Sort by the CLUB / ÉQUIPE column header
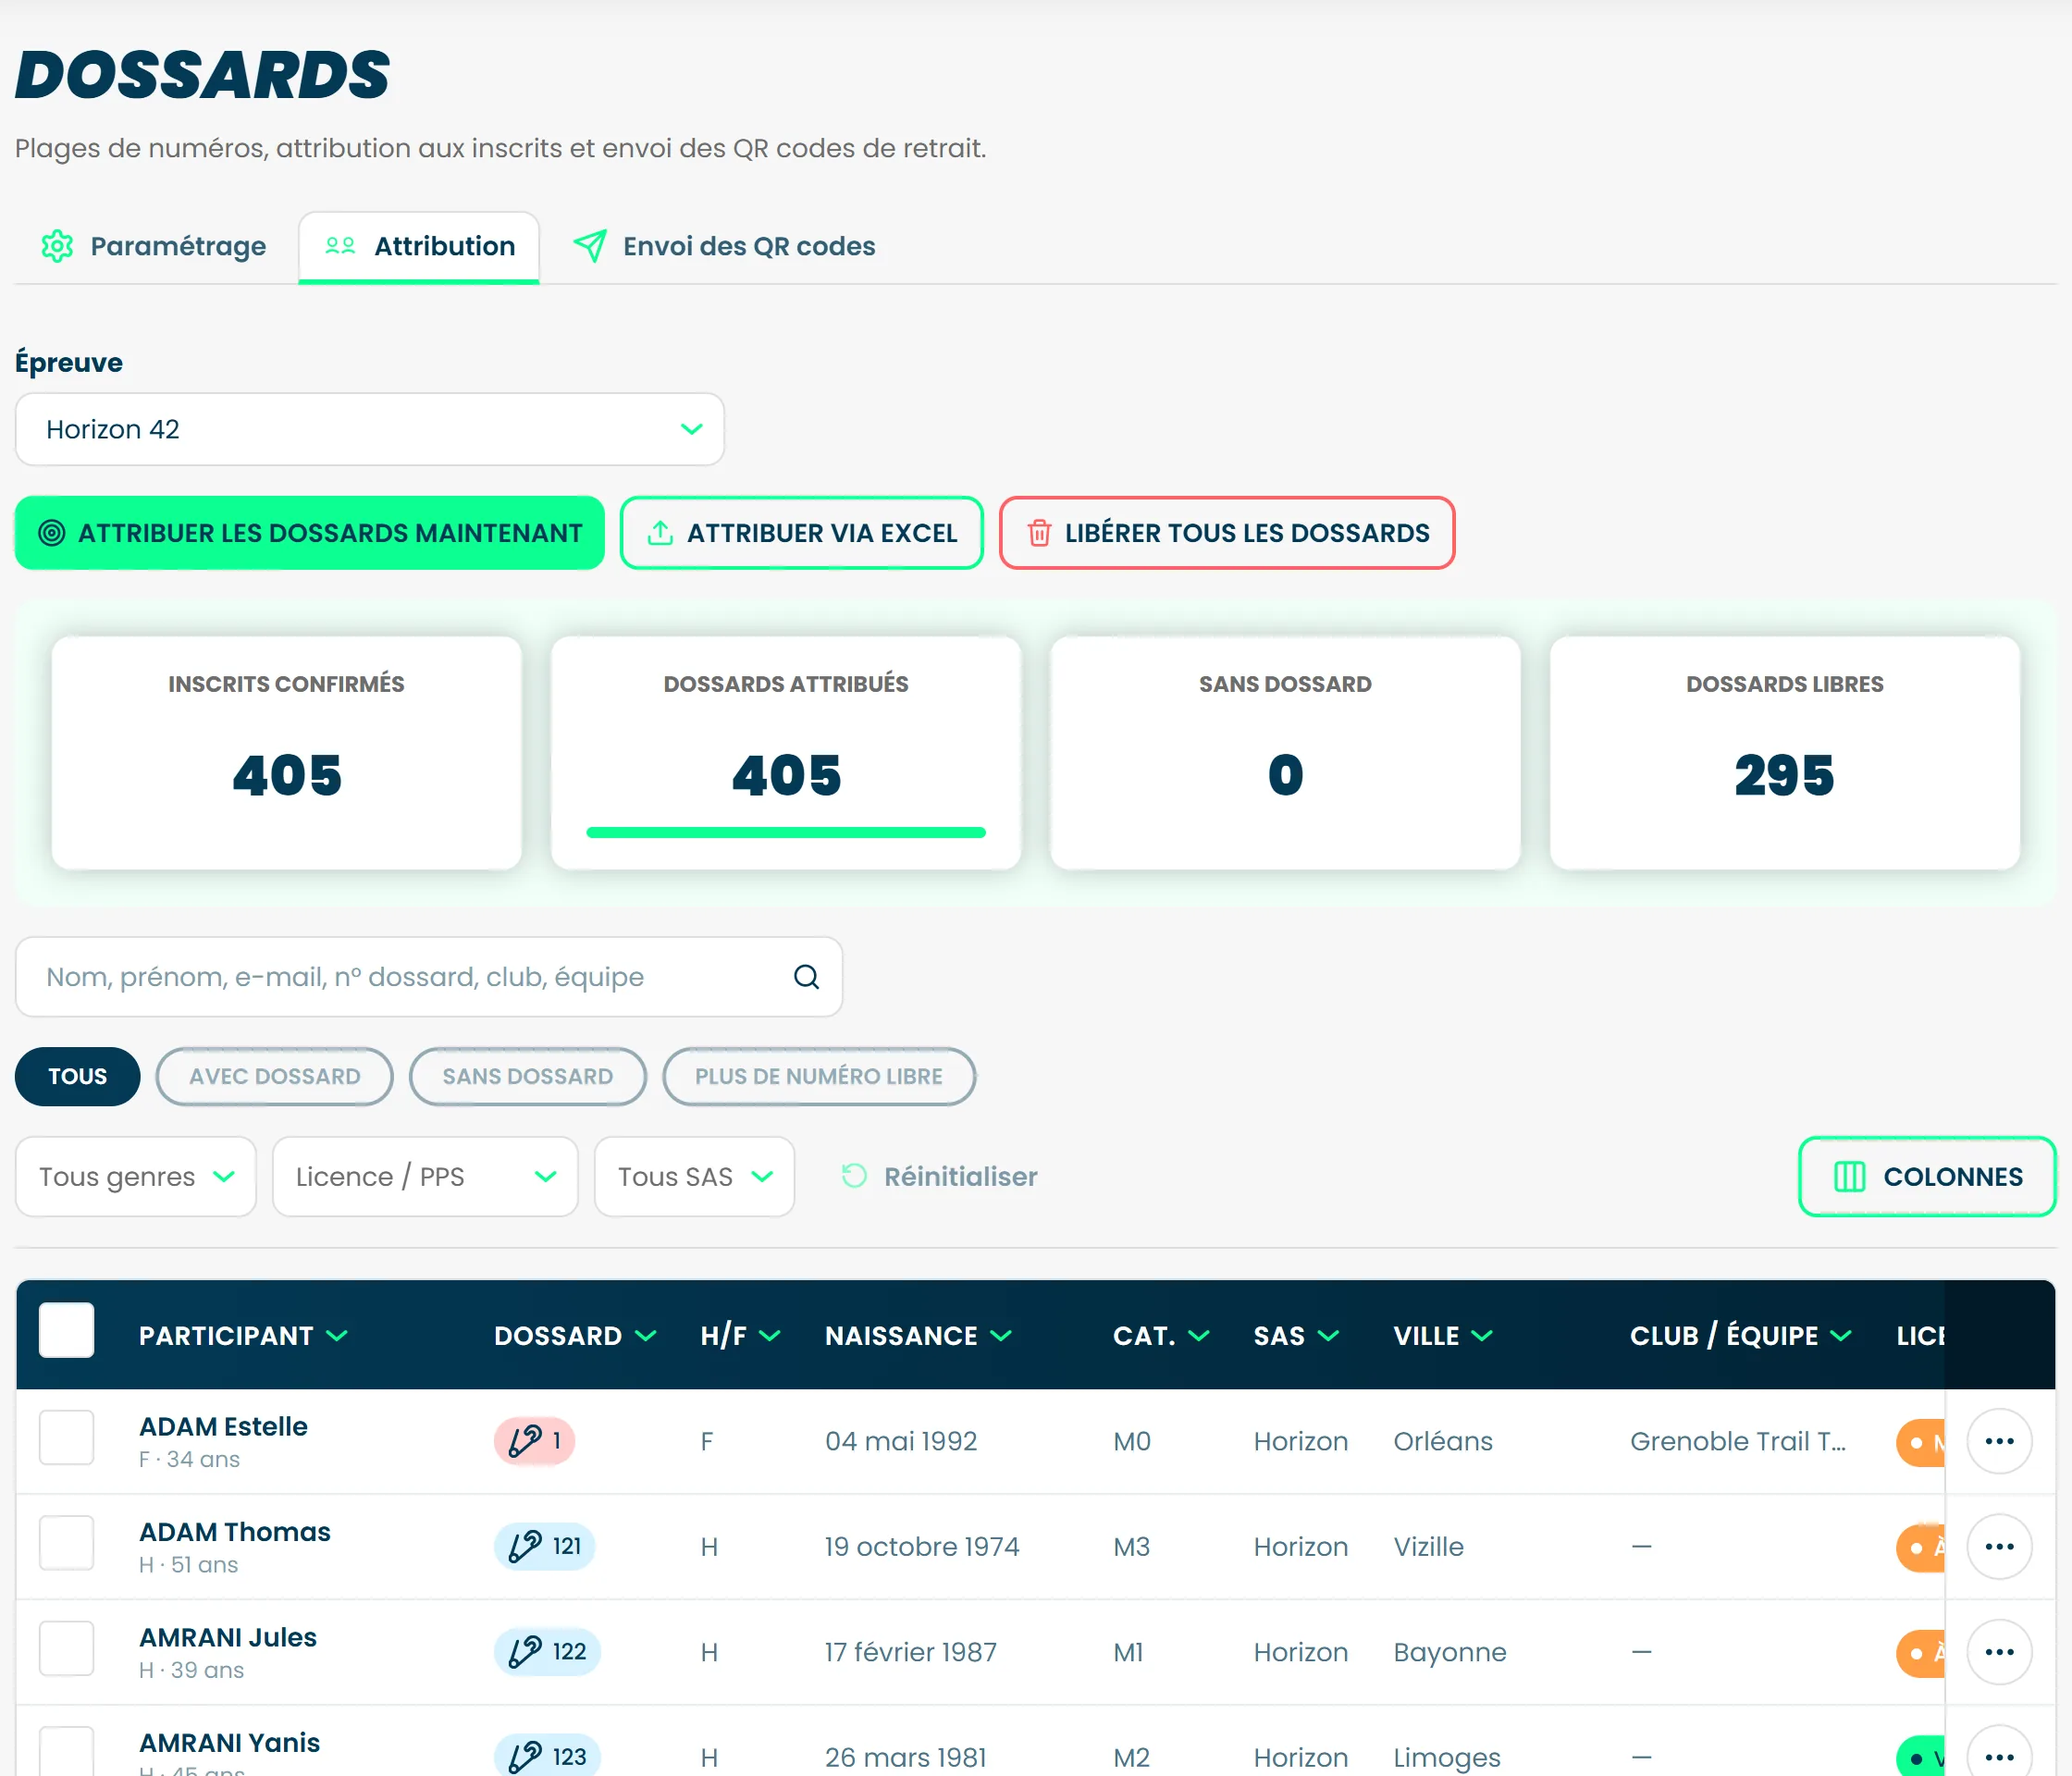This screenshot has width=2072, height=1776. (1740, 1335)
